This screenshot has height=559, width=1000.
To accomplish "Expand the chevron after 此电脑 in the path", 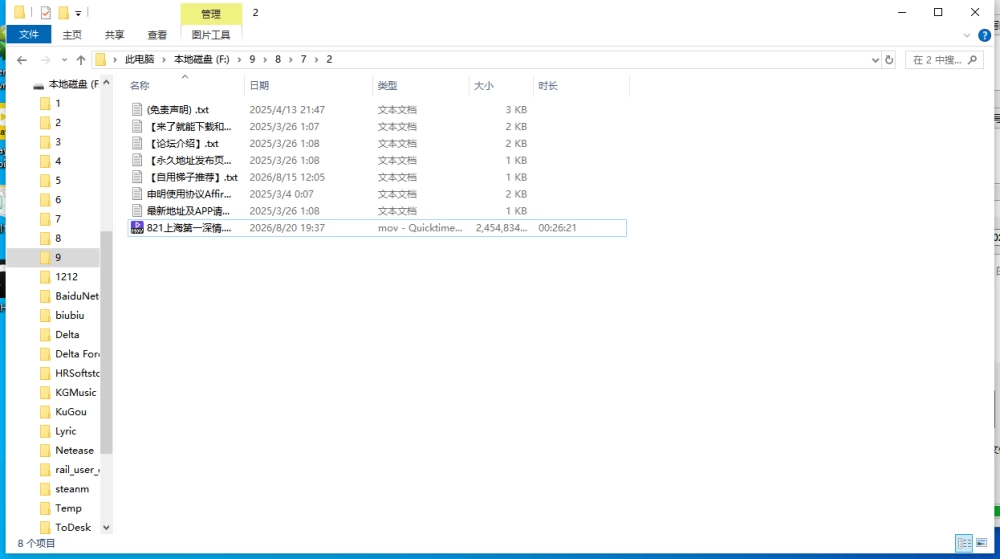I will 164,59.
